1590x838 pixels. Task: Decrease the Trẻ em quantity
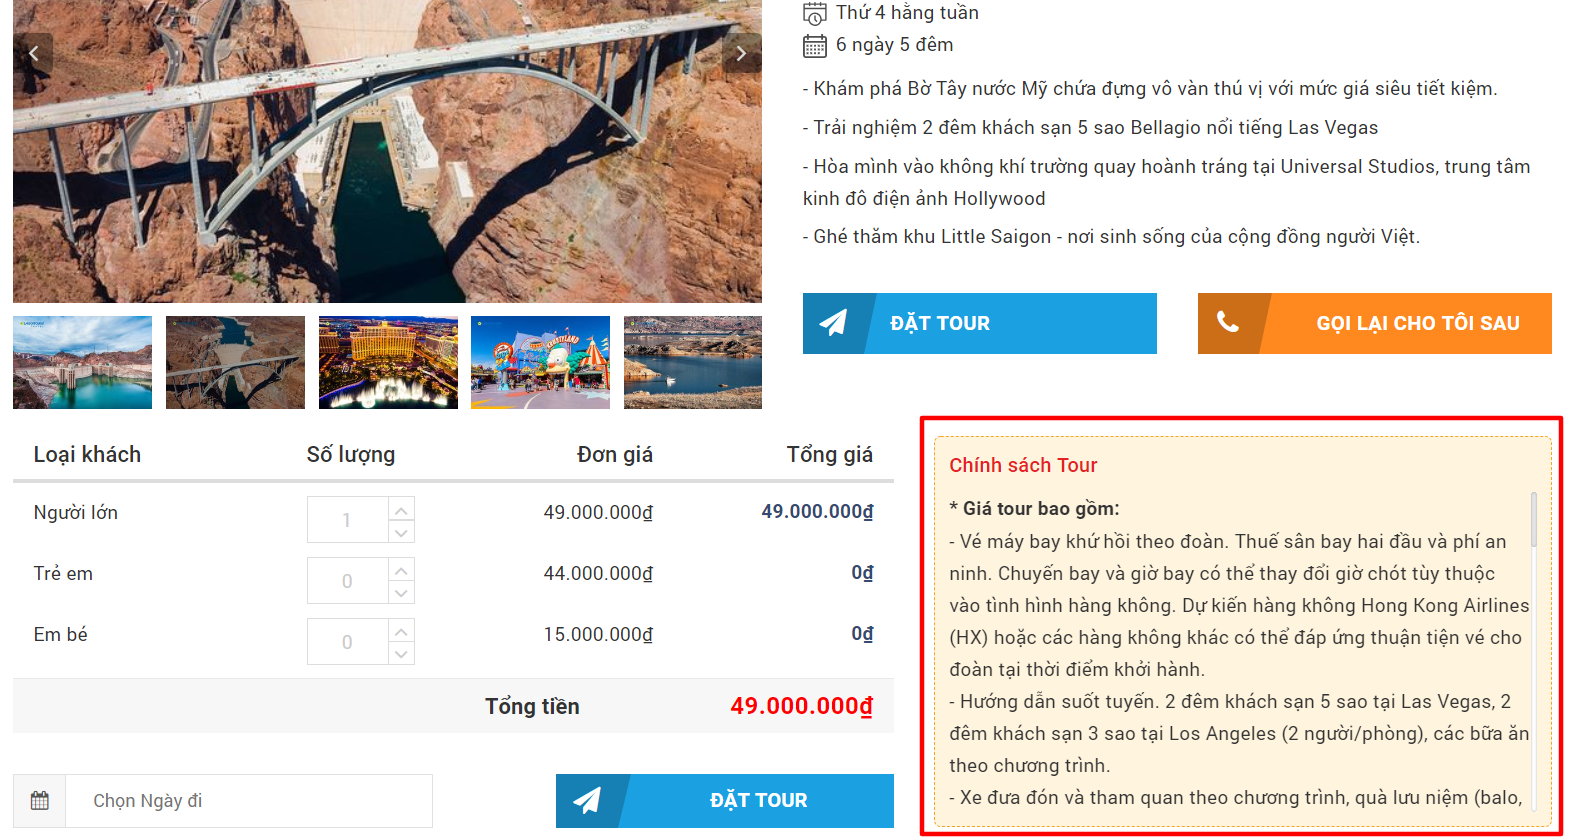(401, 593)
